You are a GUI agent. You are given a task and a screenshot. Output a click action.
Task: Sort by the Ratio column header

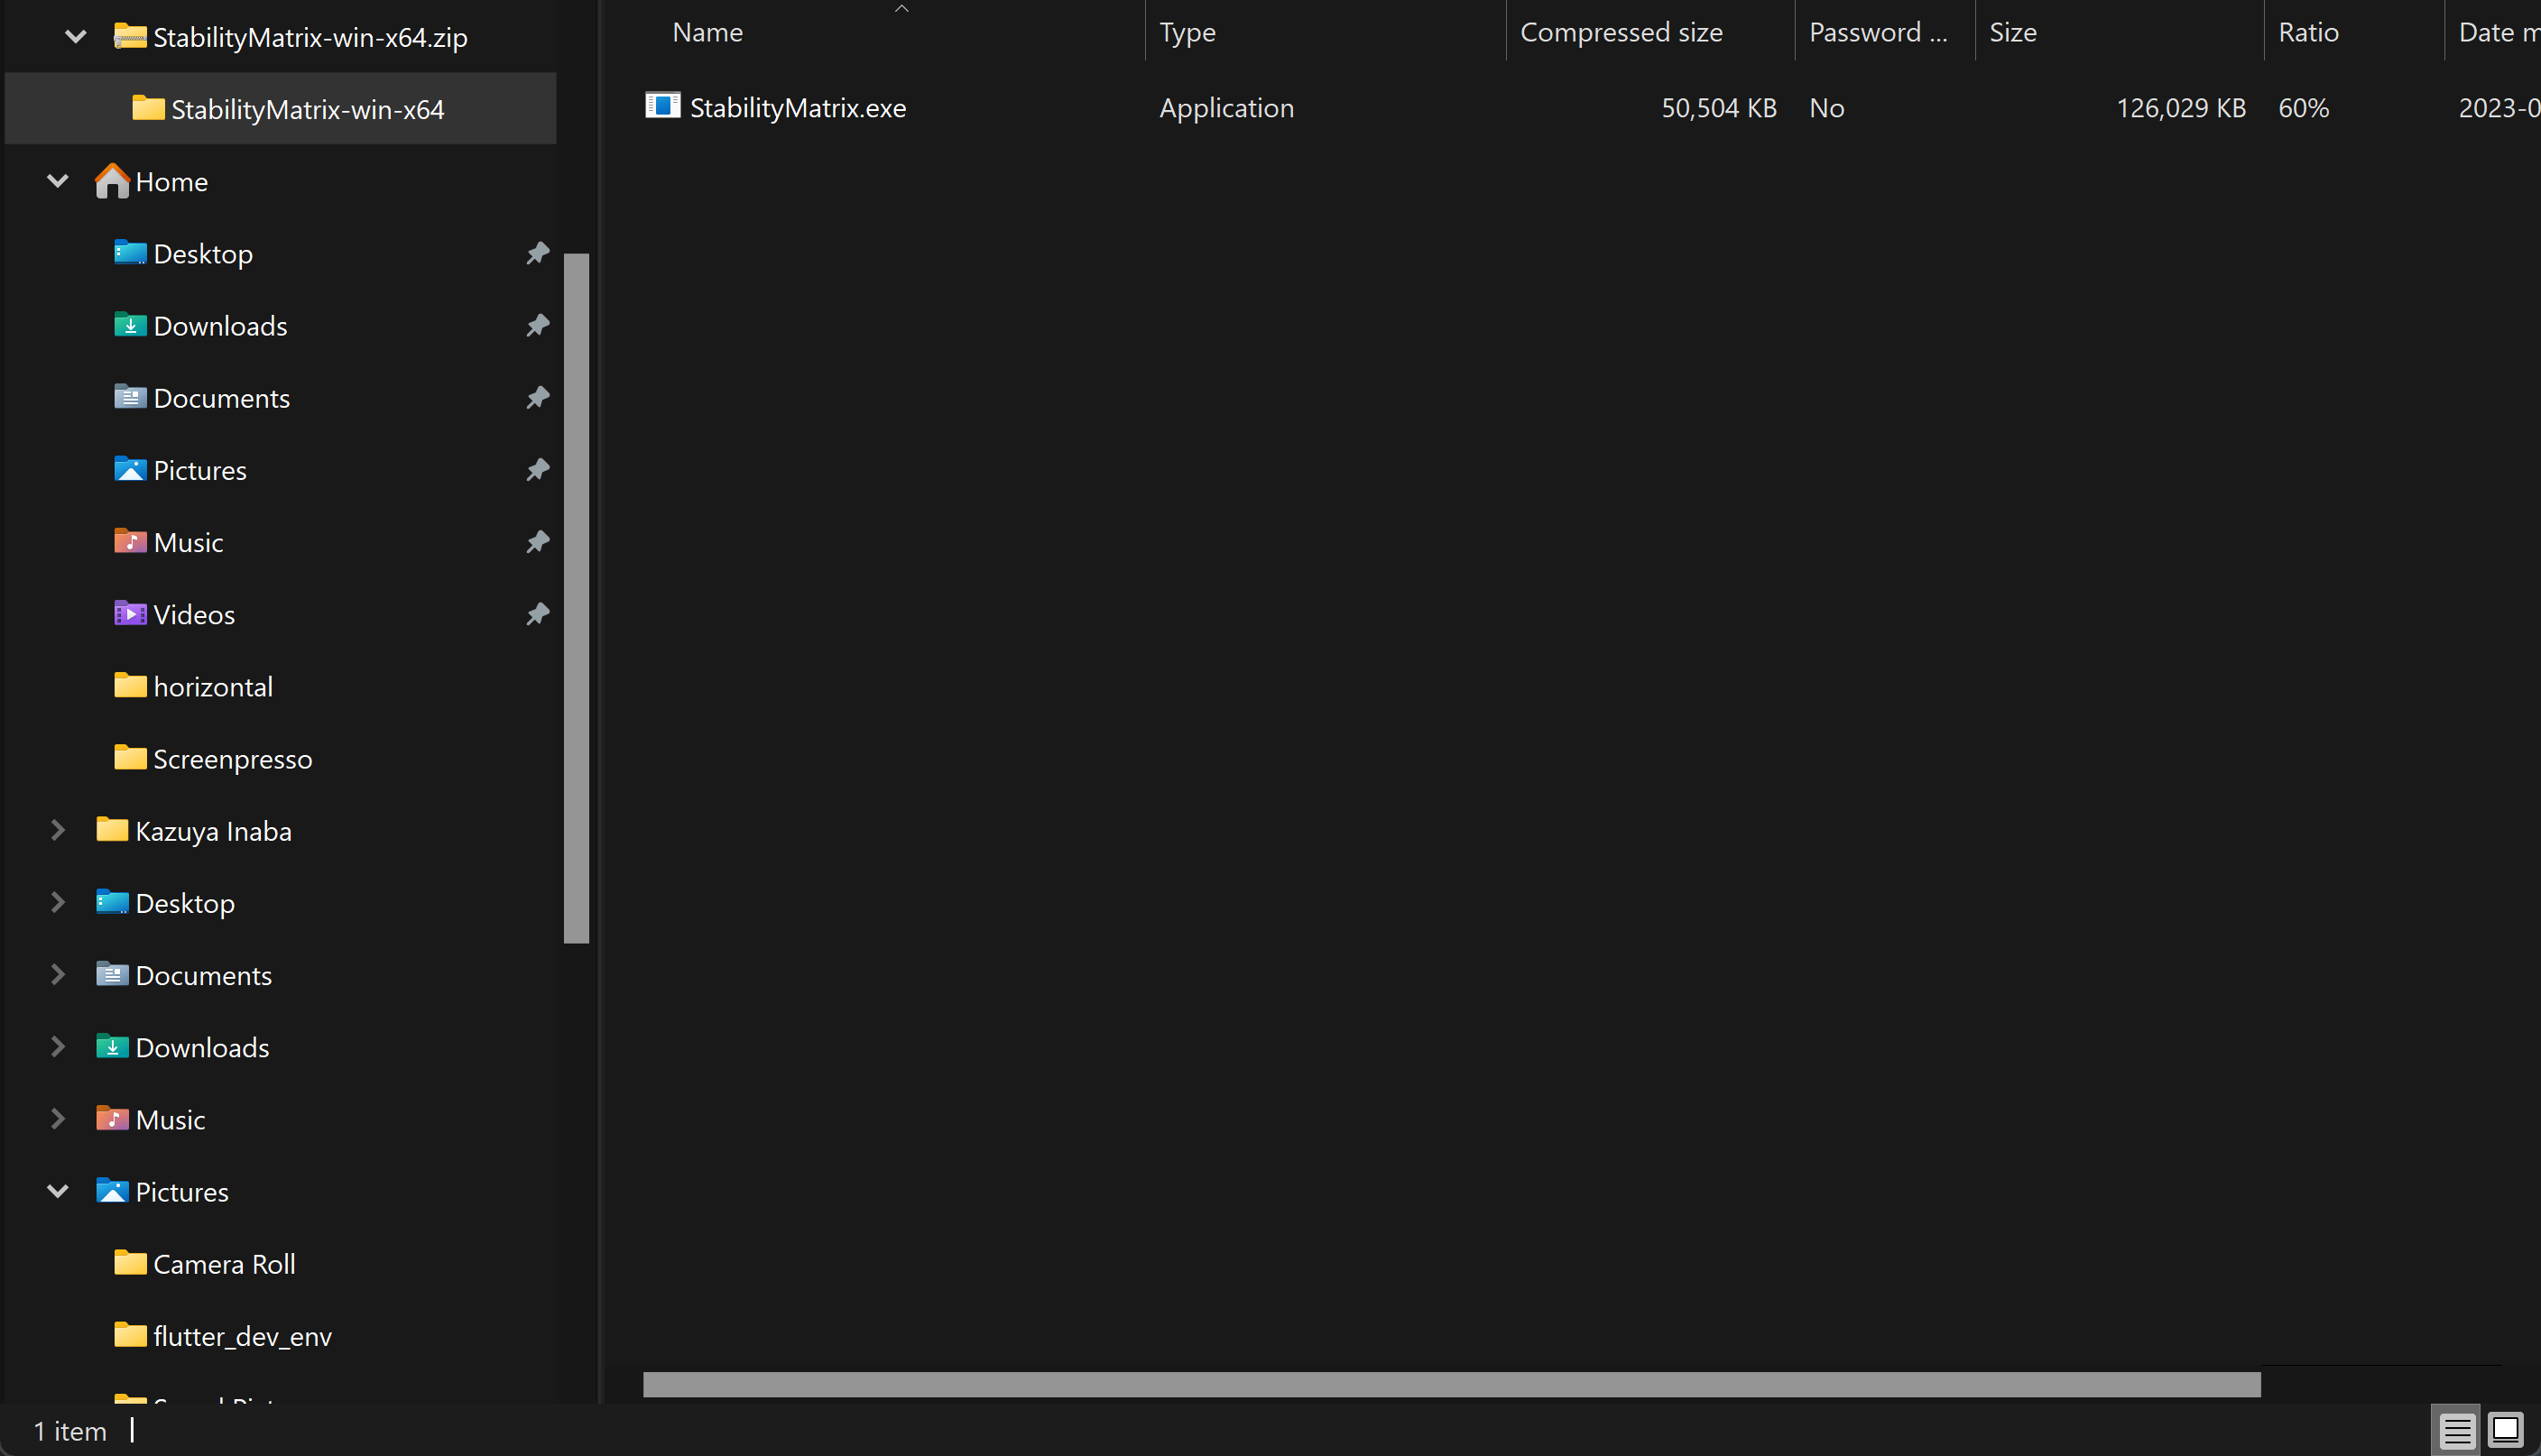point(2308,32)
